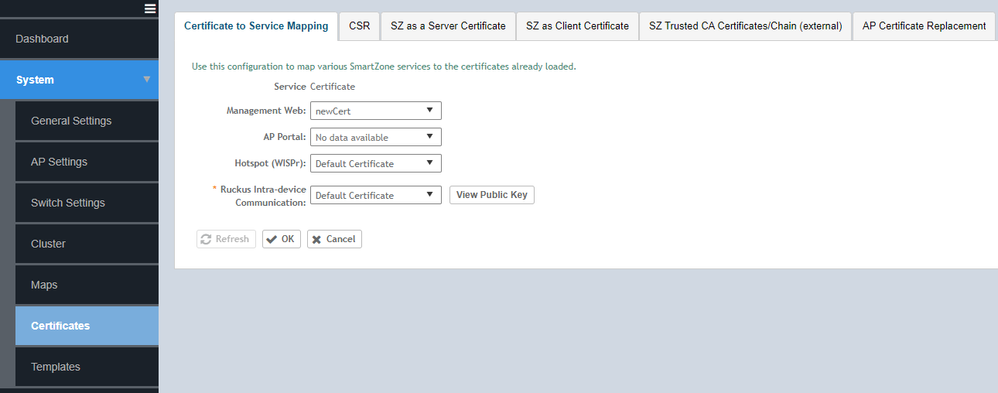This screenshot has width=998, height=393.
Task: Open the AP Portal certificate dropdown
Action: click(x=376, y=137)
